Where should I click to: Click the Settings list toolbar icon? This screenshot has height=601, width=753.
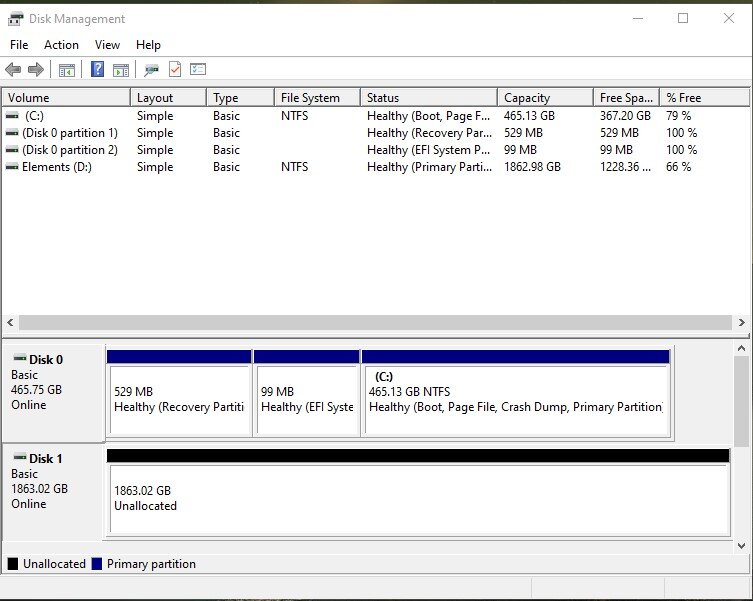[198, 70]
